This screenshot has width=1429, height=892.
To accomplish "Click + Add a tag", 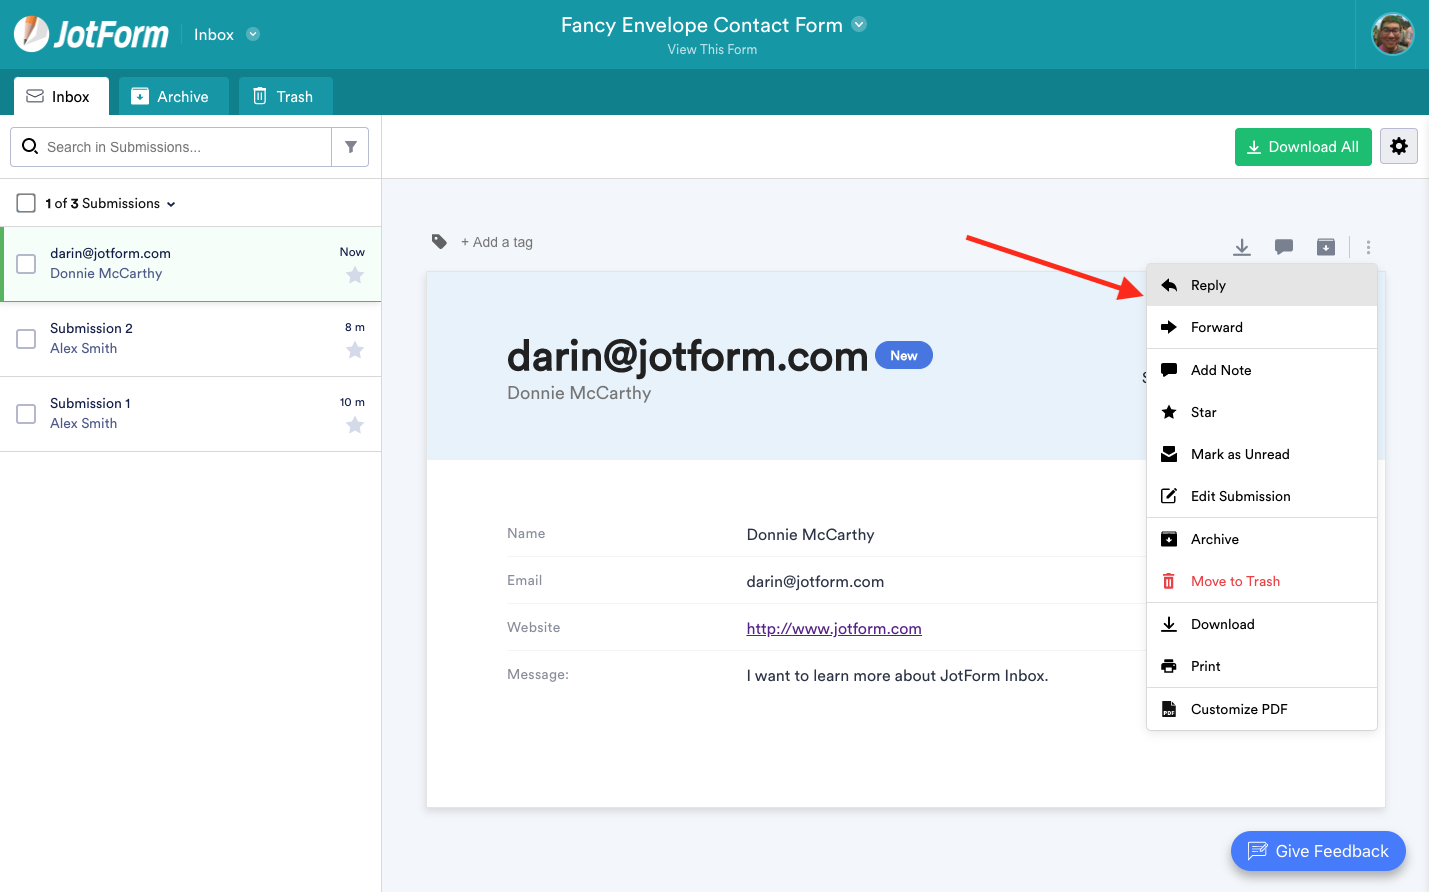I will pos(497,242).
